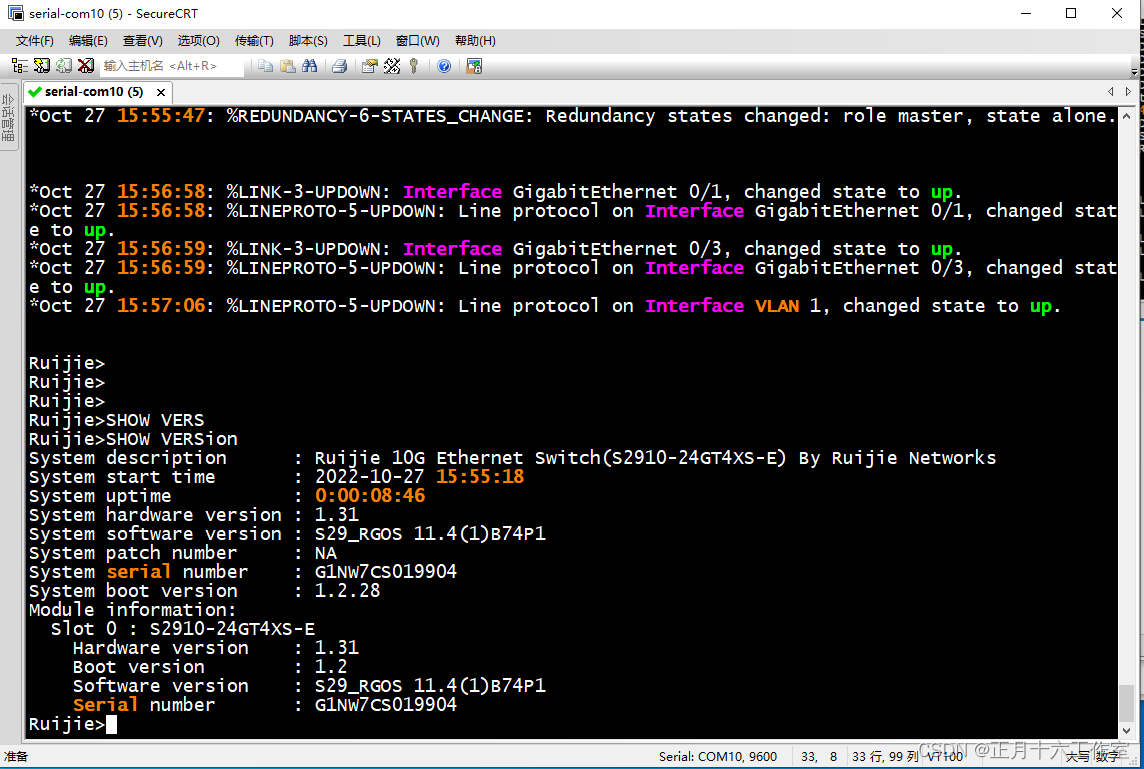Image resolution: width=1144 pixels, height=769 pixels.
Task: Open the 脚本(S) menu
Action: 308,41
